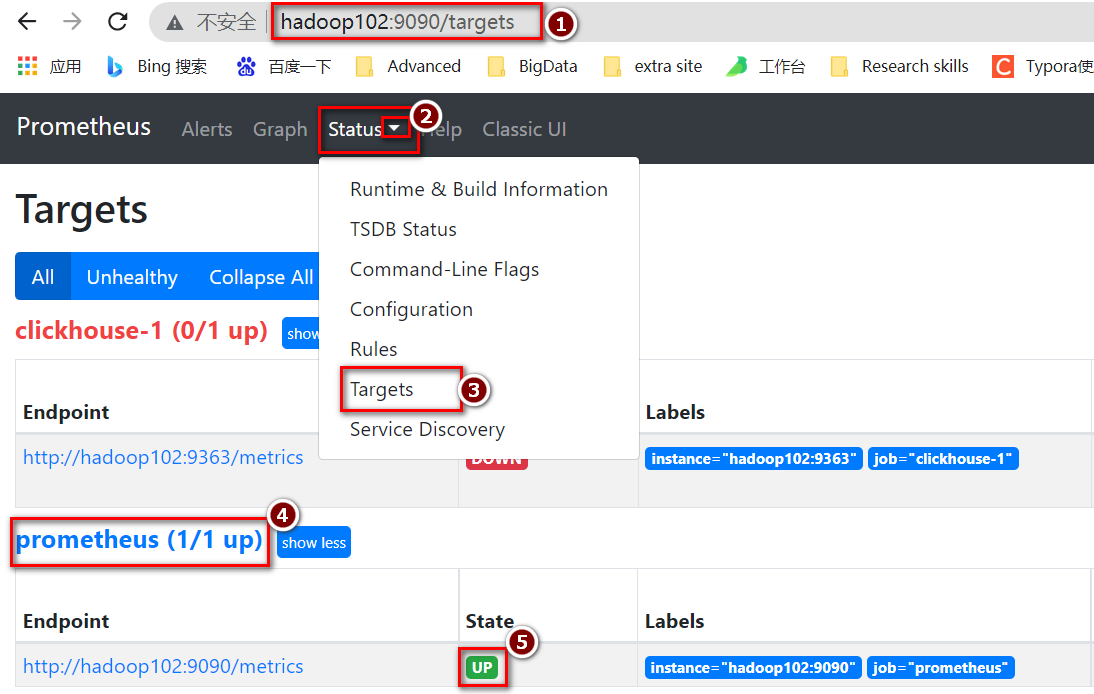This screenshot has width=1094, height=694.
Task: Filter to Unhealthy targets
Action: [x=132, y=276]
